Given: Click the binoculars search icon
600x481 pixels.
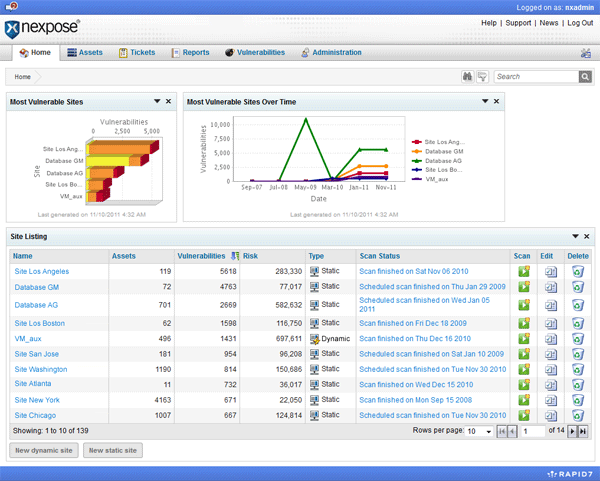Looking at the screenshot, I should click(x=468, y=77).
